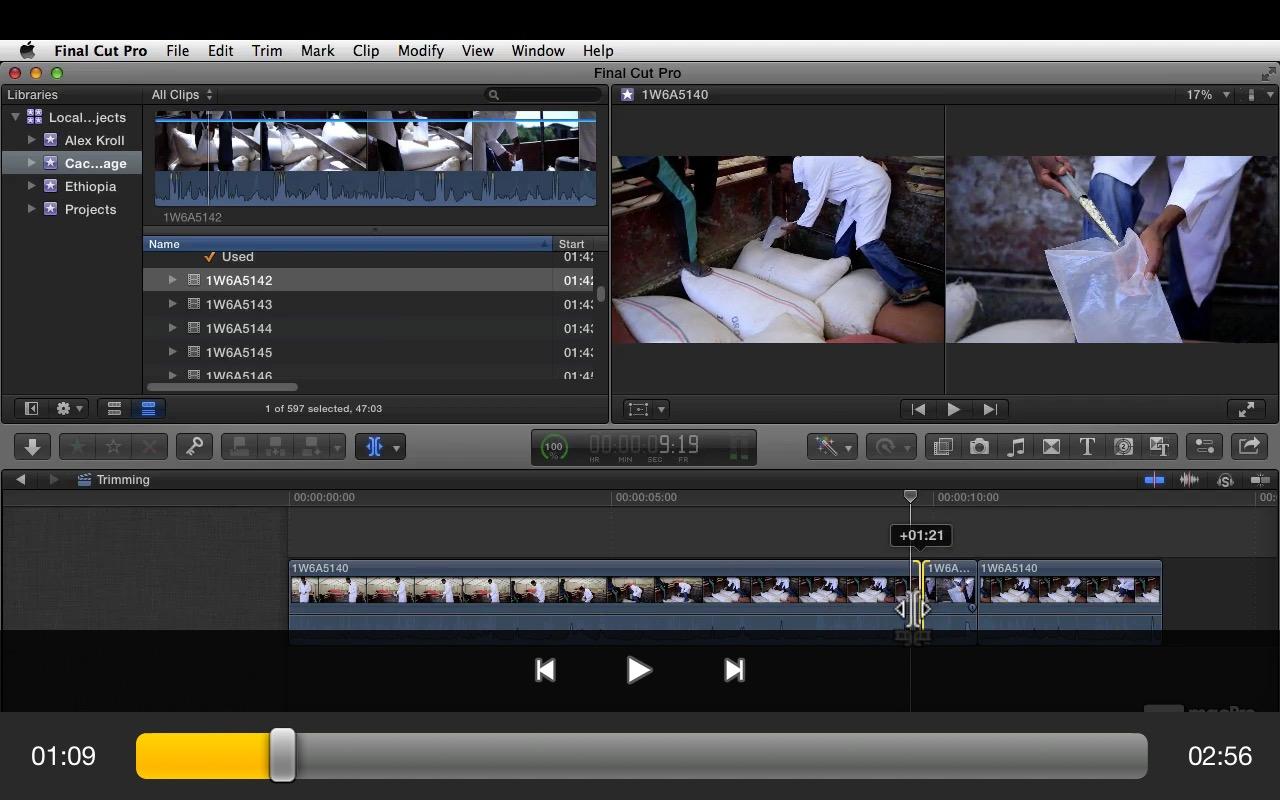1280x800 pixels.
Task: Click the overlay skip-to-start button
Action: pos(545,670)
